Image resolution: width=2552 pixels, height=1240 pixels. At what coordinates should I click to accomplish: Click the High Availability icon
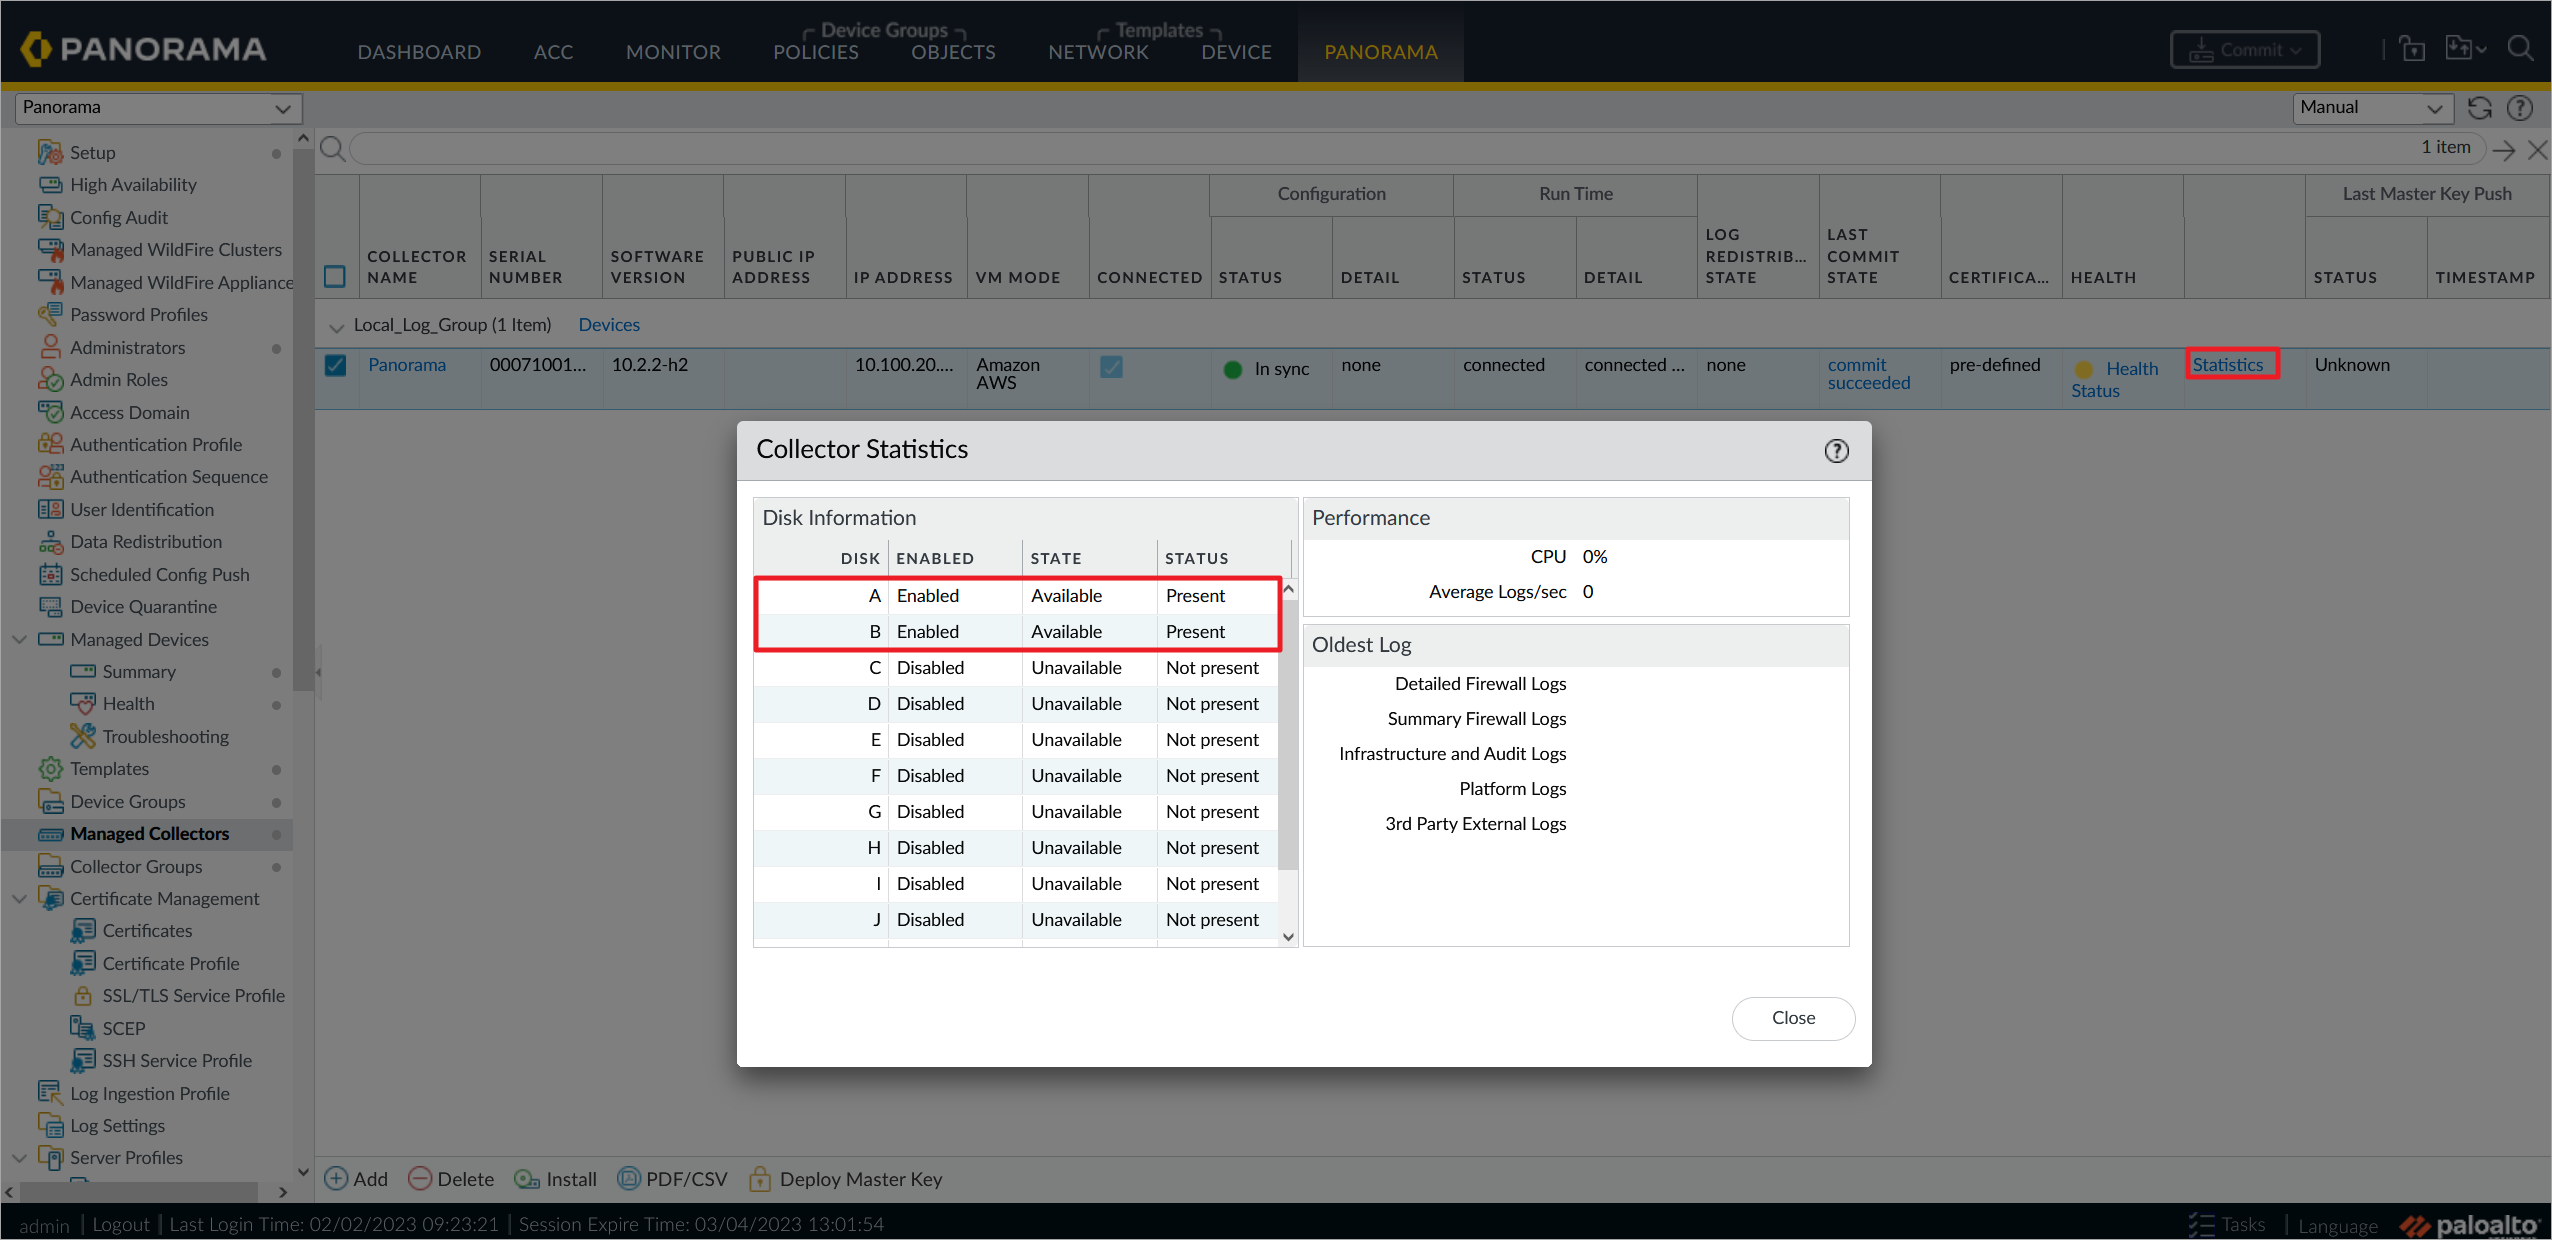pos(50,184)
